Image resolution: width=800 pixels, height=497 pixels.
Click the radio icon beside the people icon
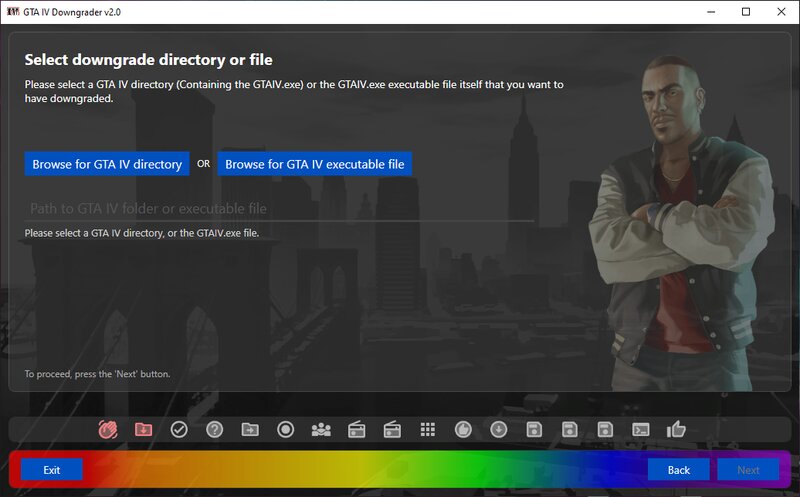(357, 429)
